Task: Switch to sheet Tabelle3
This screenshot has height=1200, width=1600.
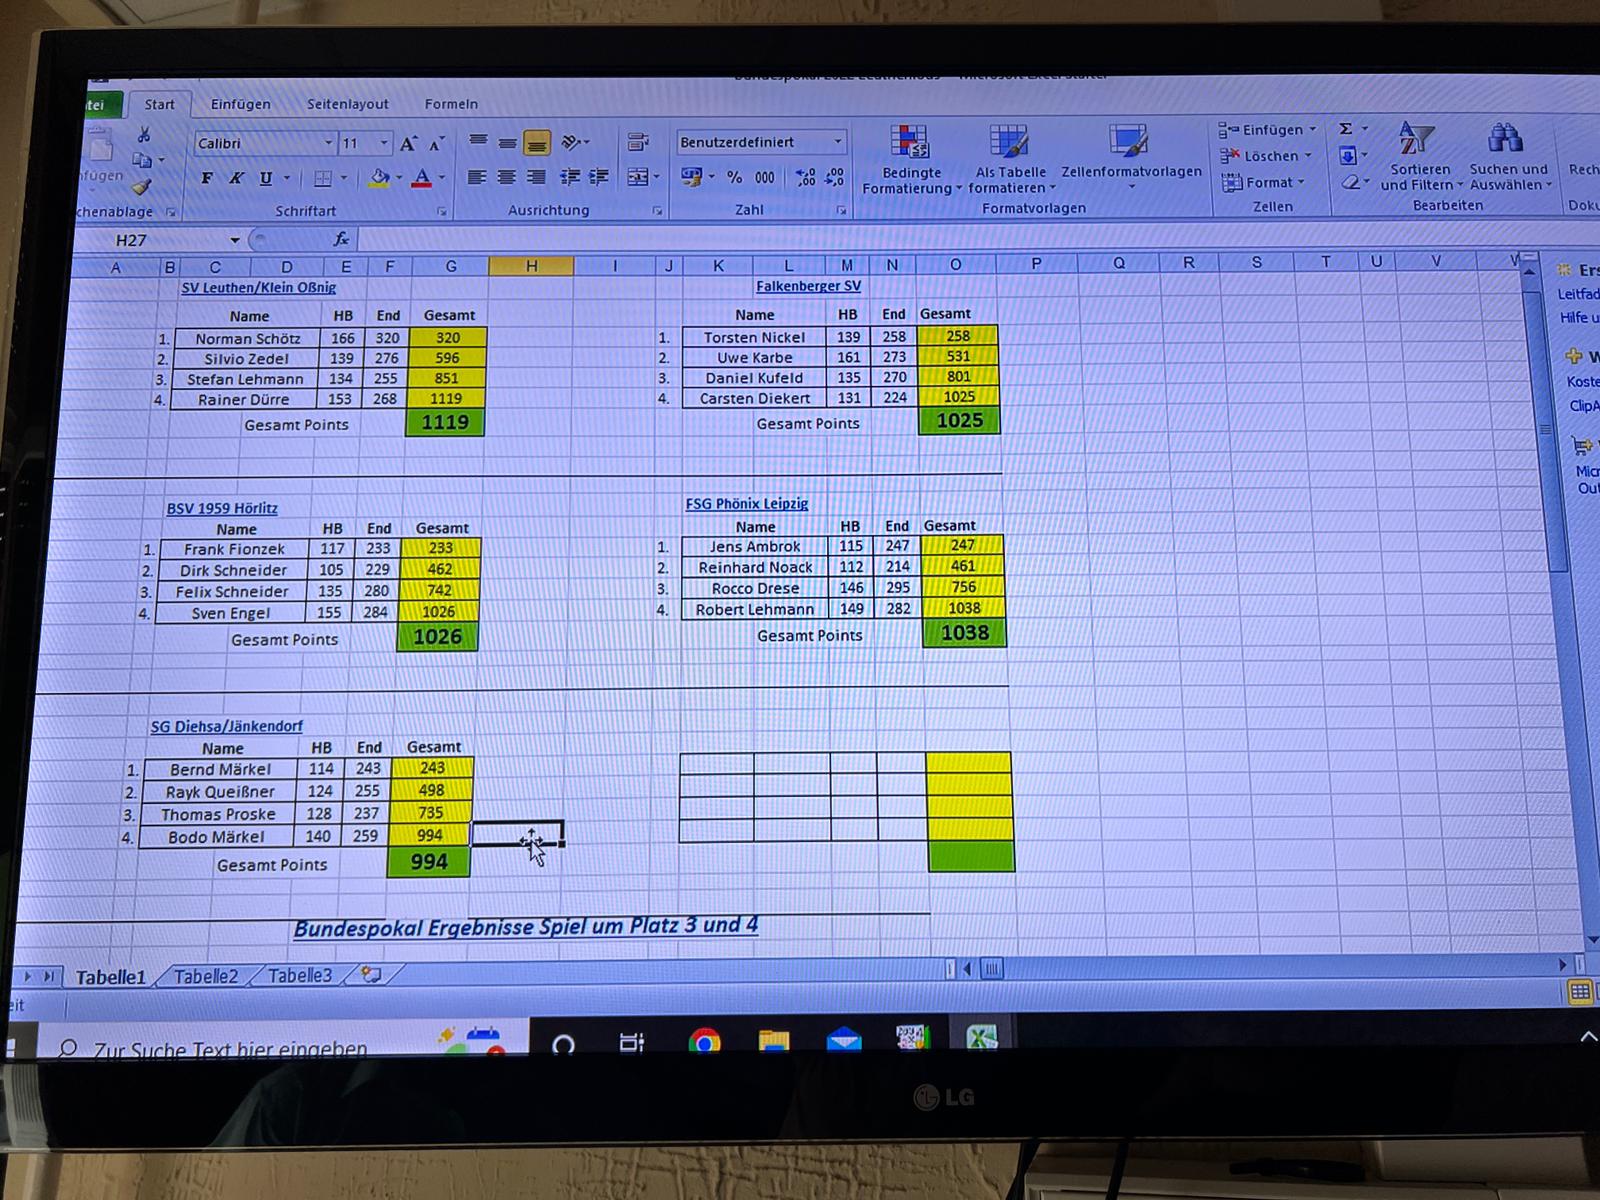Action: coord(299,975)
